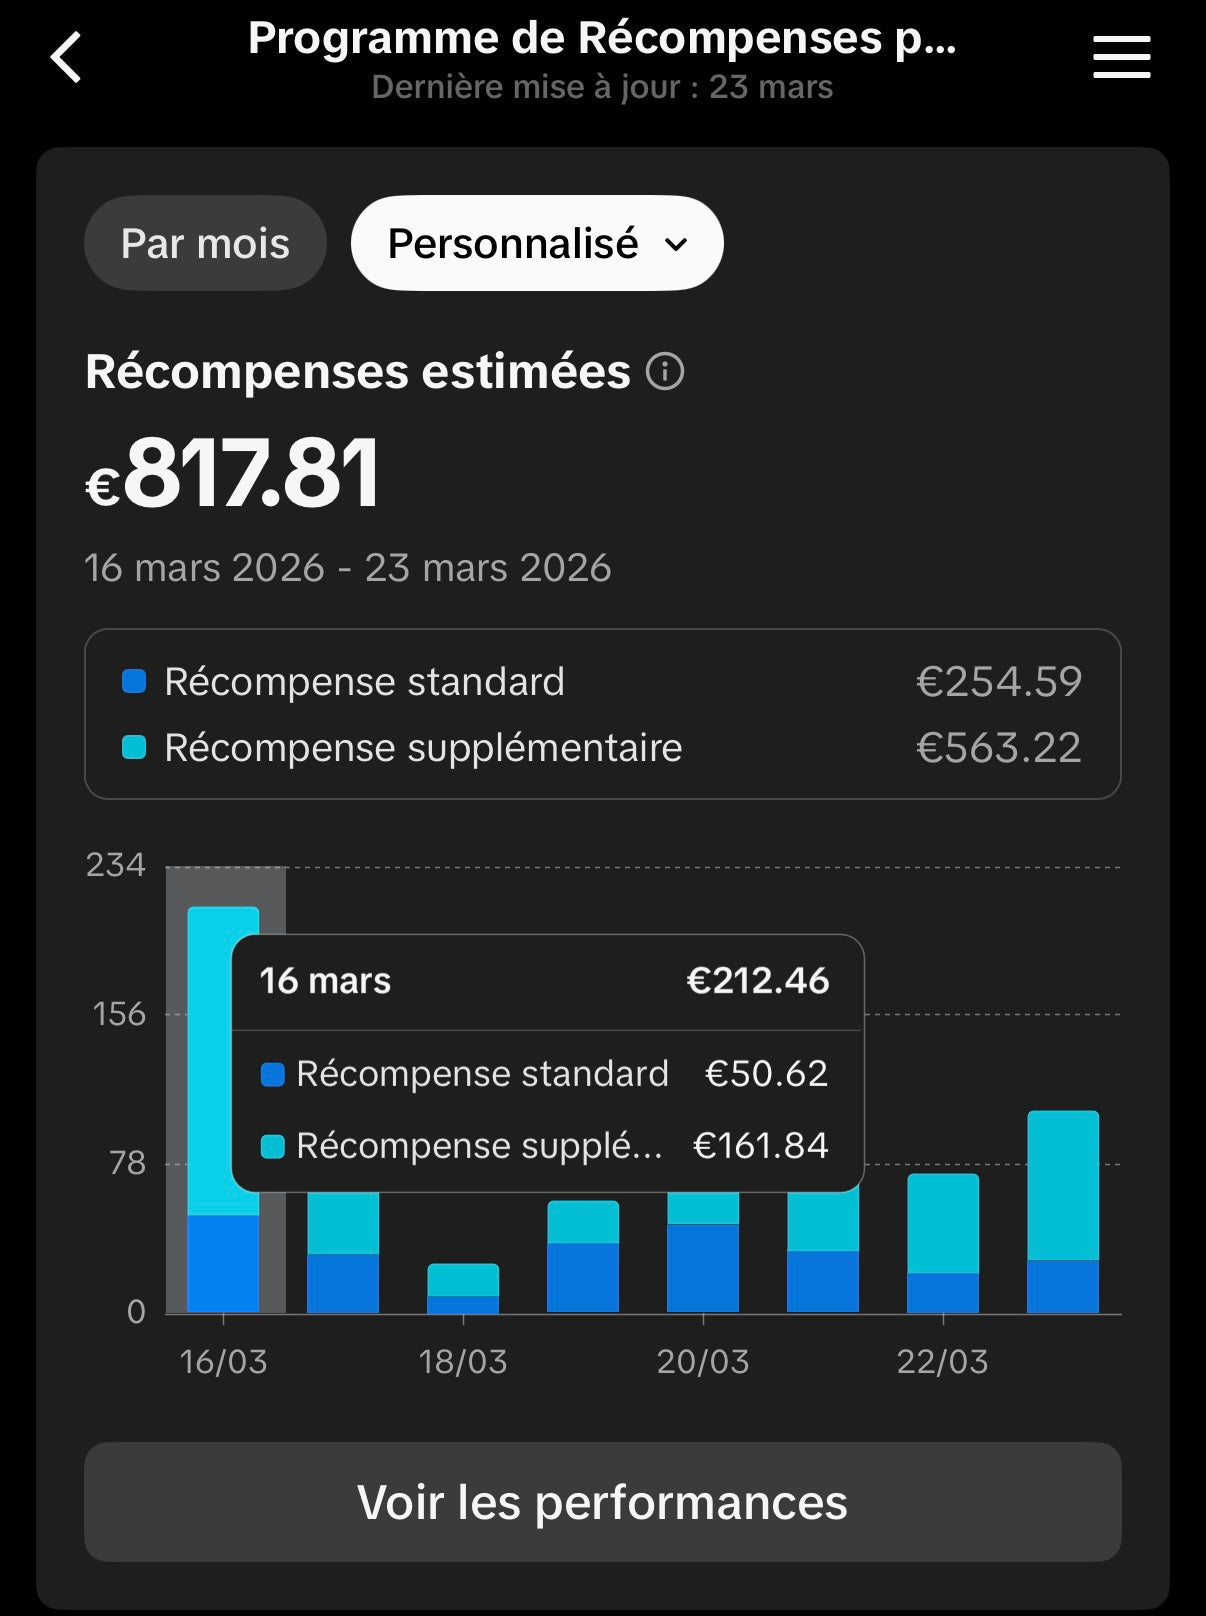
Task: Select the 18/03 bar in chart
Action: coord(463,1288)
